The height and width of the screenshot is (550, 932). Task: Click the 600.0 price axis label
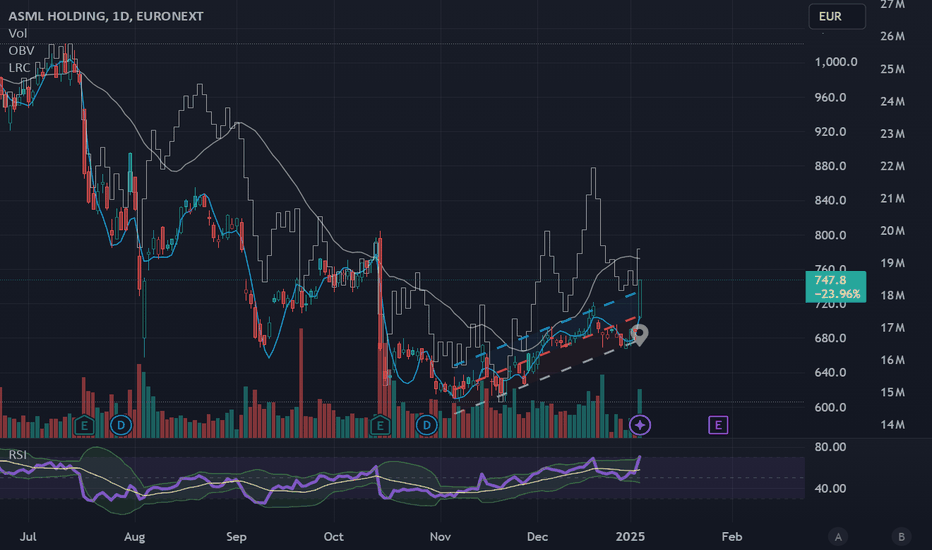coord(830,407)
